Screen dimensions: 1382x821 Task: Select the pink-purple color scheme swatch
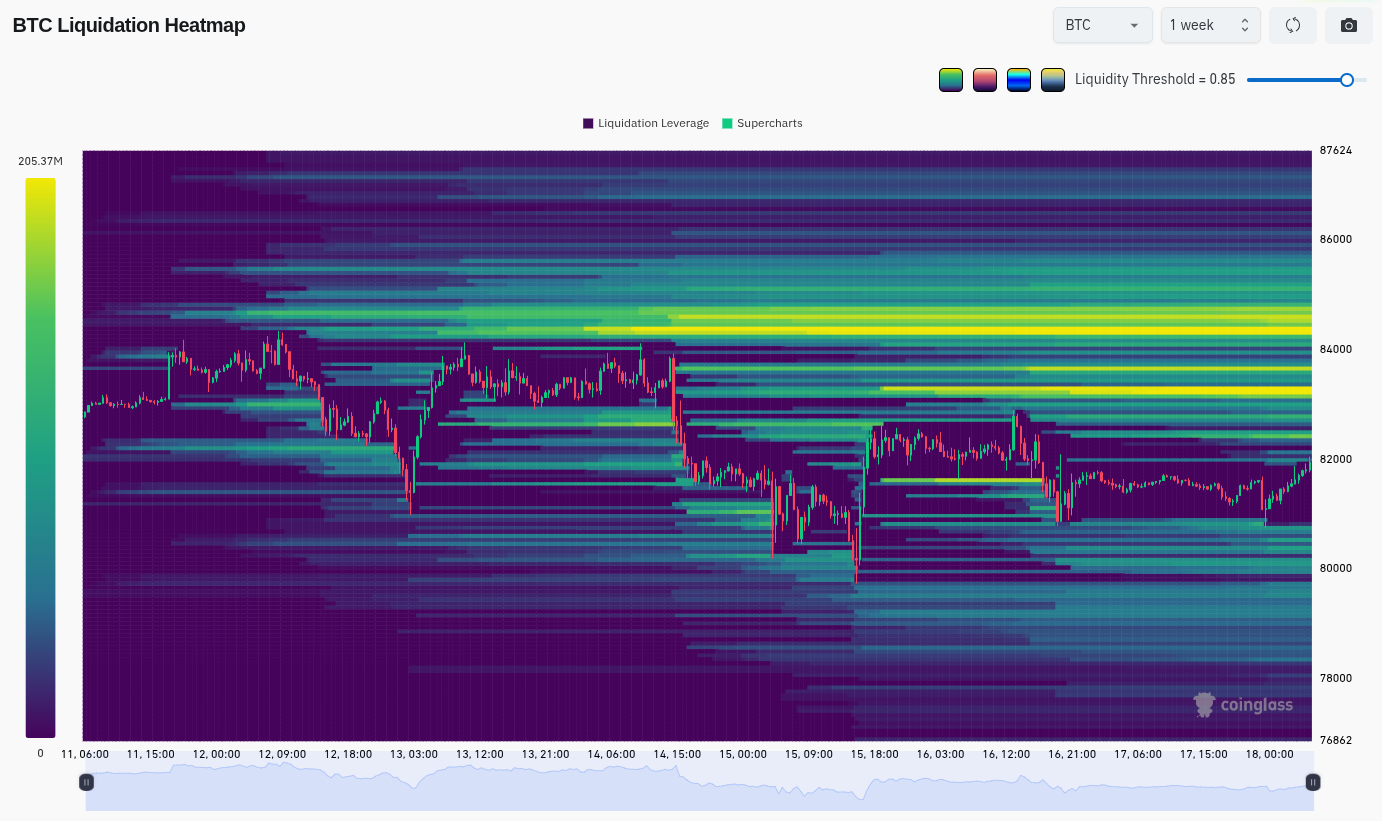(x=985, y=79)
